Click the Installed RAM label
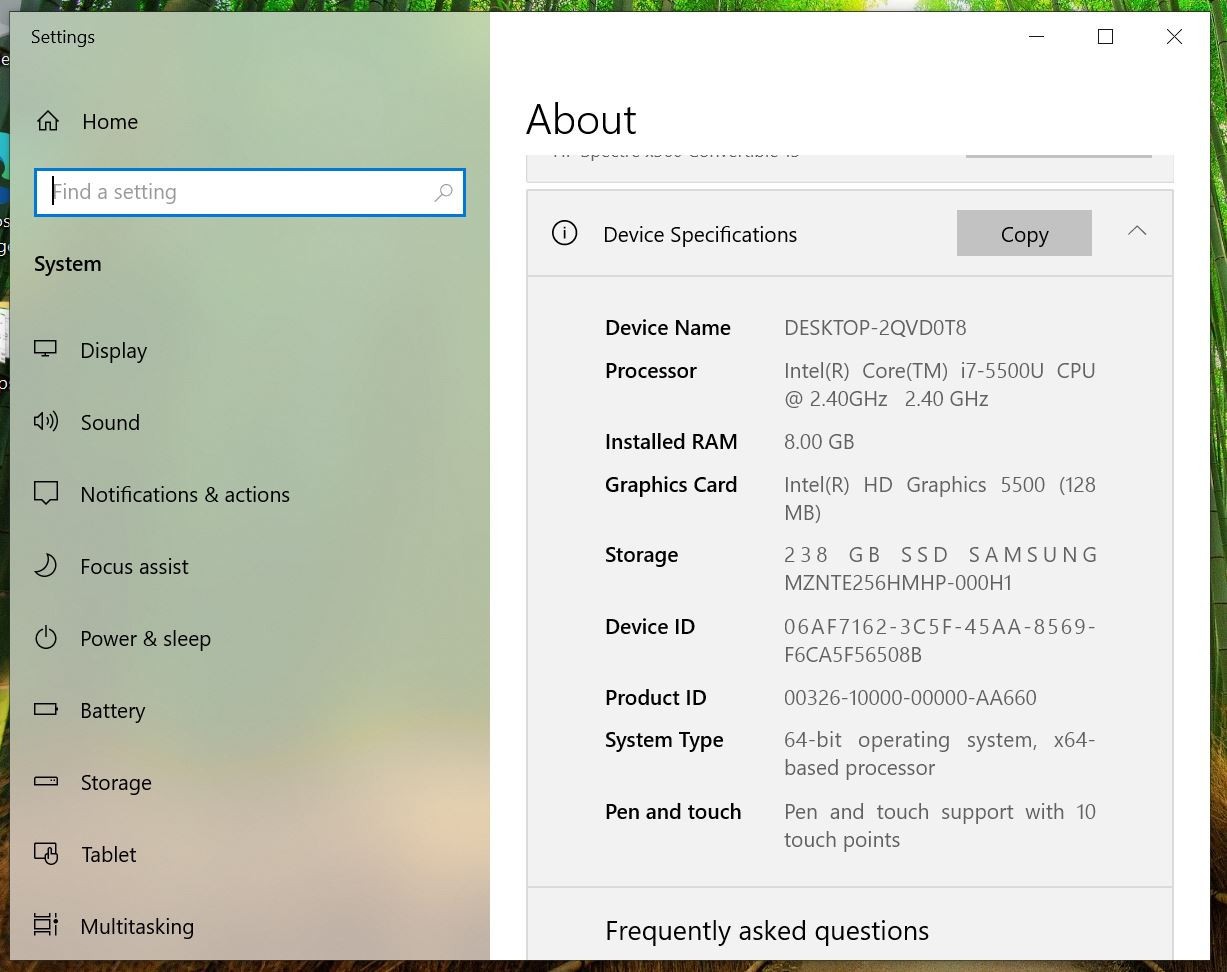 [x=671, y=441]
